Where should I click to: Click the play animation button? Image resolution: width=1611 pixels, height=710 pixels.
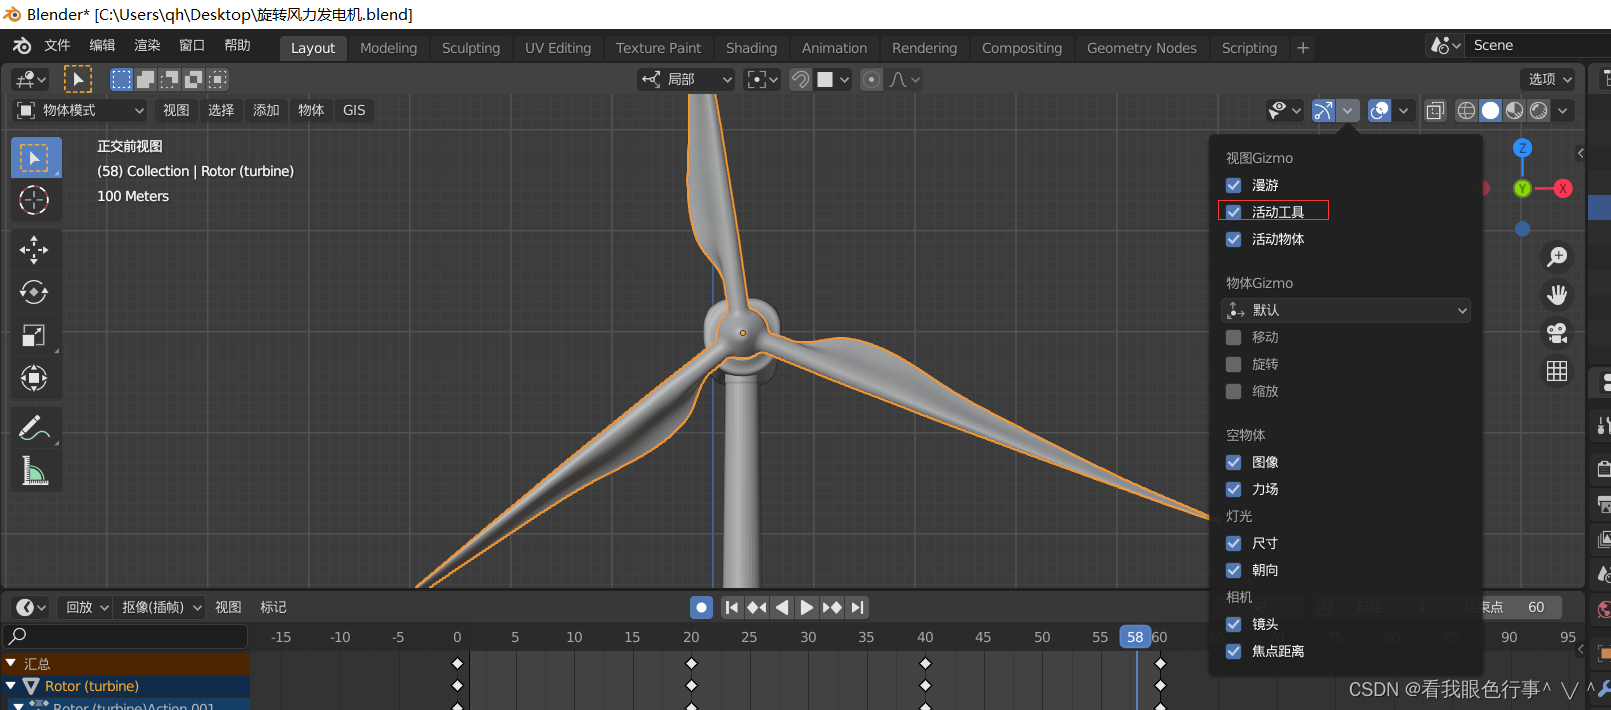807,607
